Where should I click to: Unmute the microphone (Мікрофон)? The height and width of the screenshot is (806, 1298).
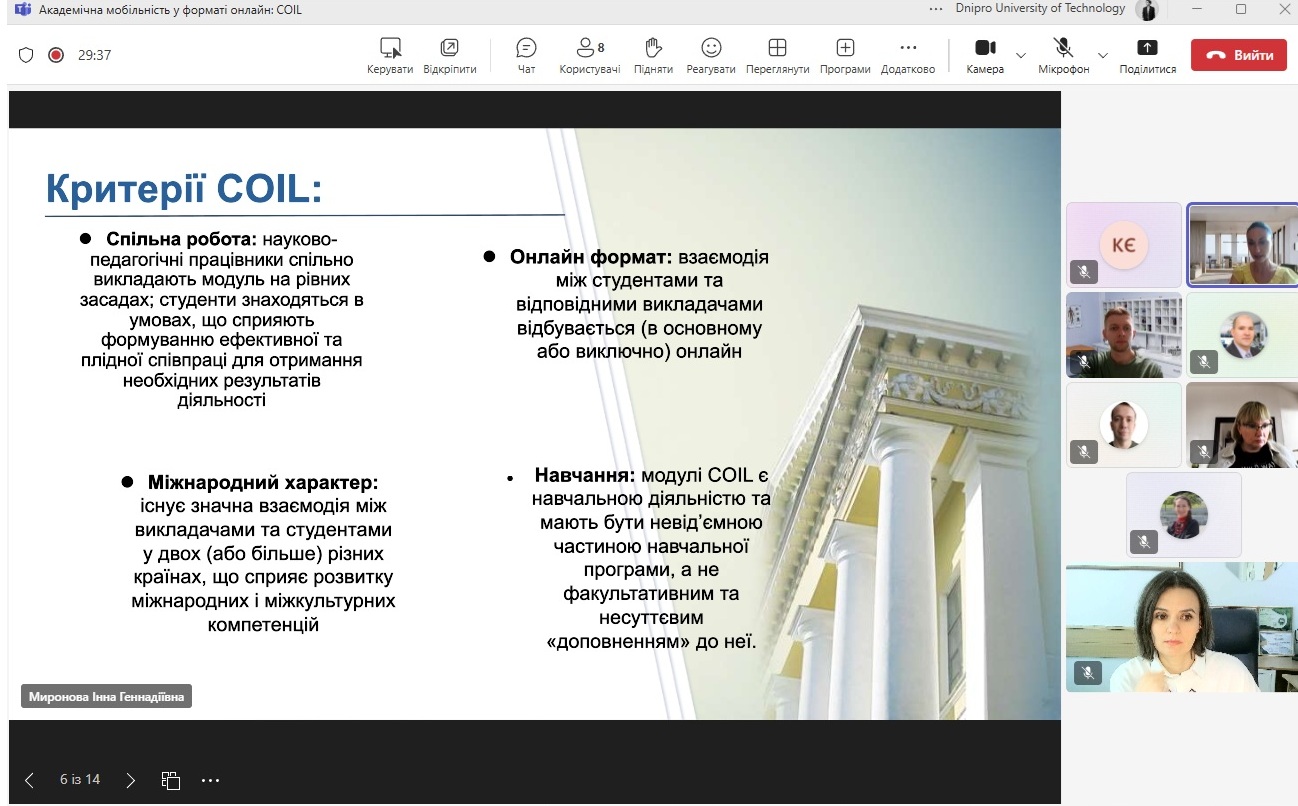(x=1062, y=48)
